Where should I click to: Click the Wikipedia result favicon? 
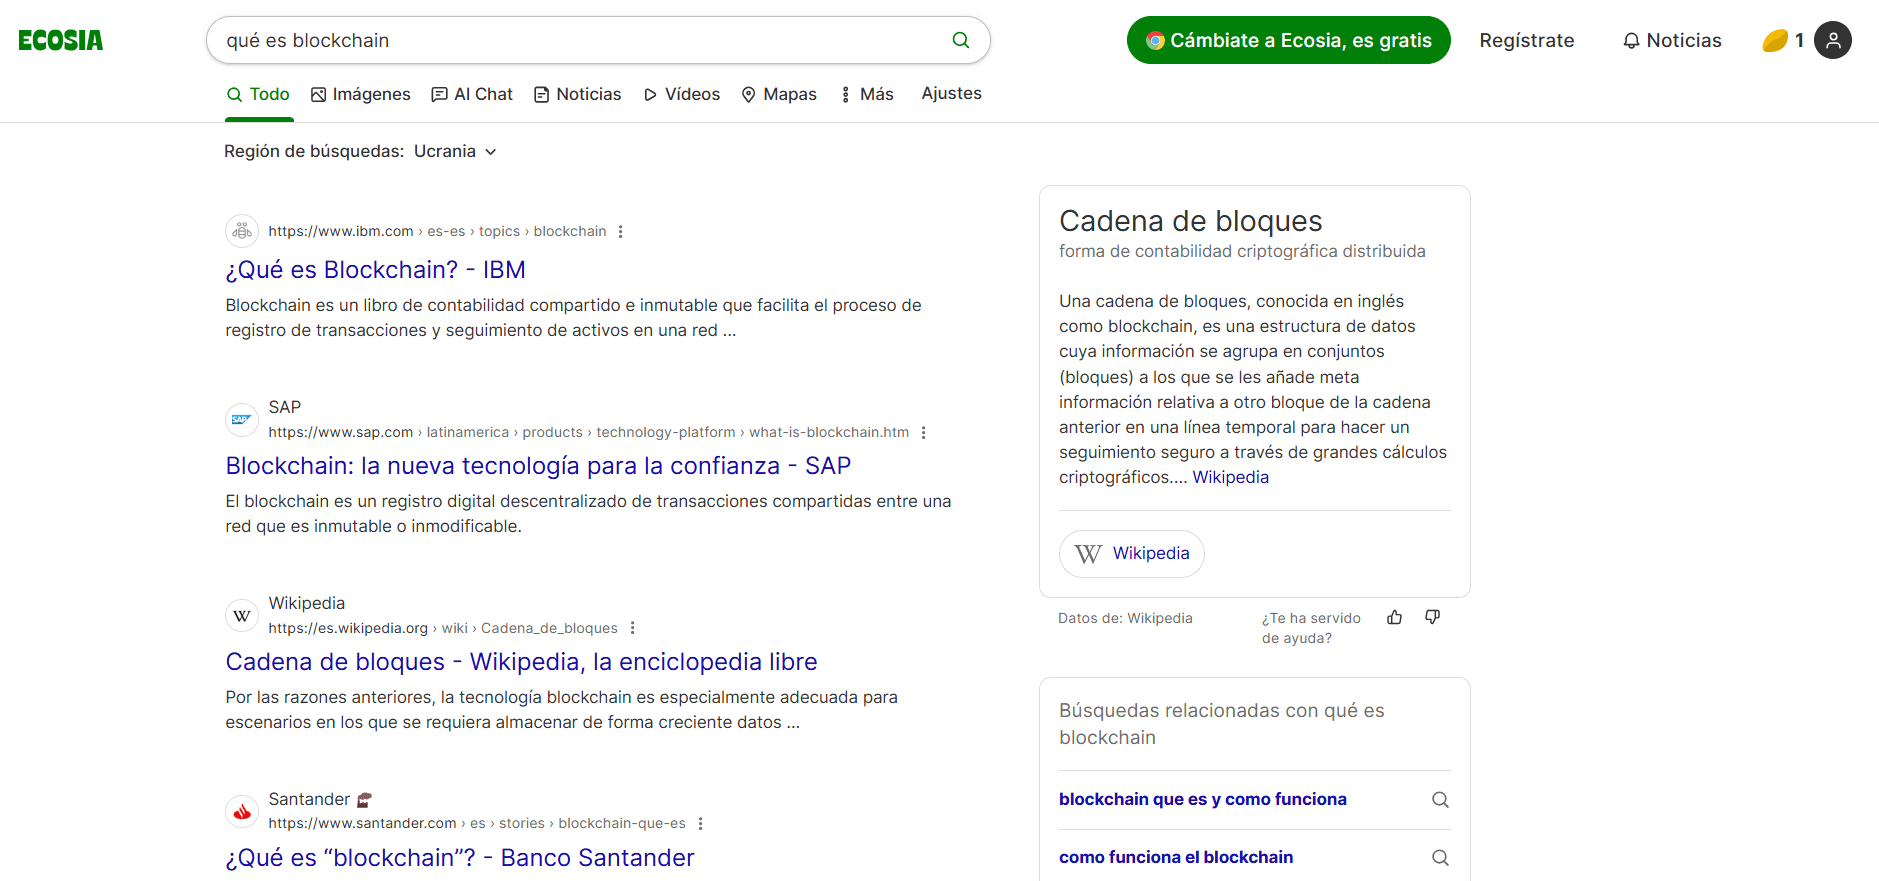point(242,615)
